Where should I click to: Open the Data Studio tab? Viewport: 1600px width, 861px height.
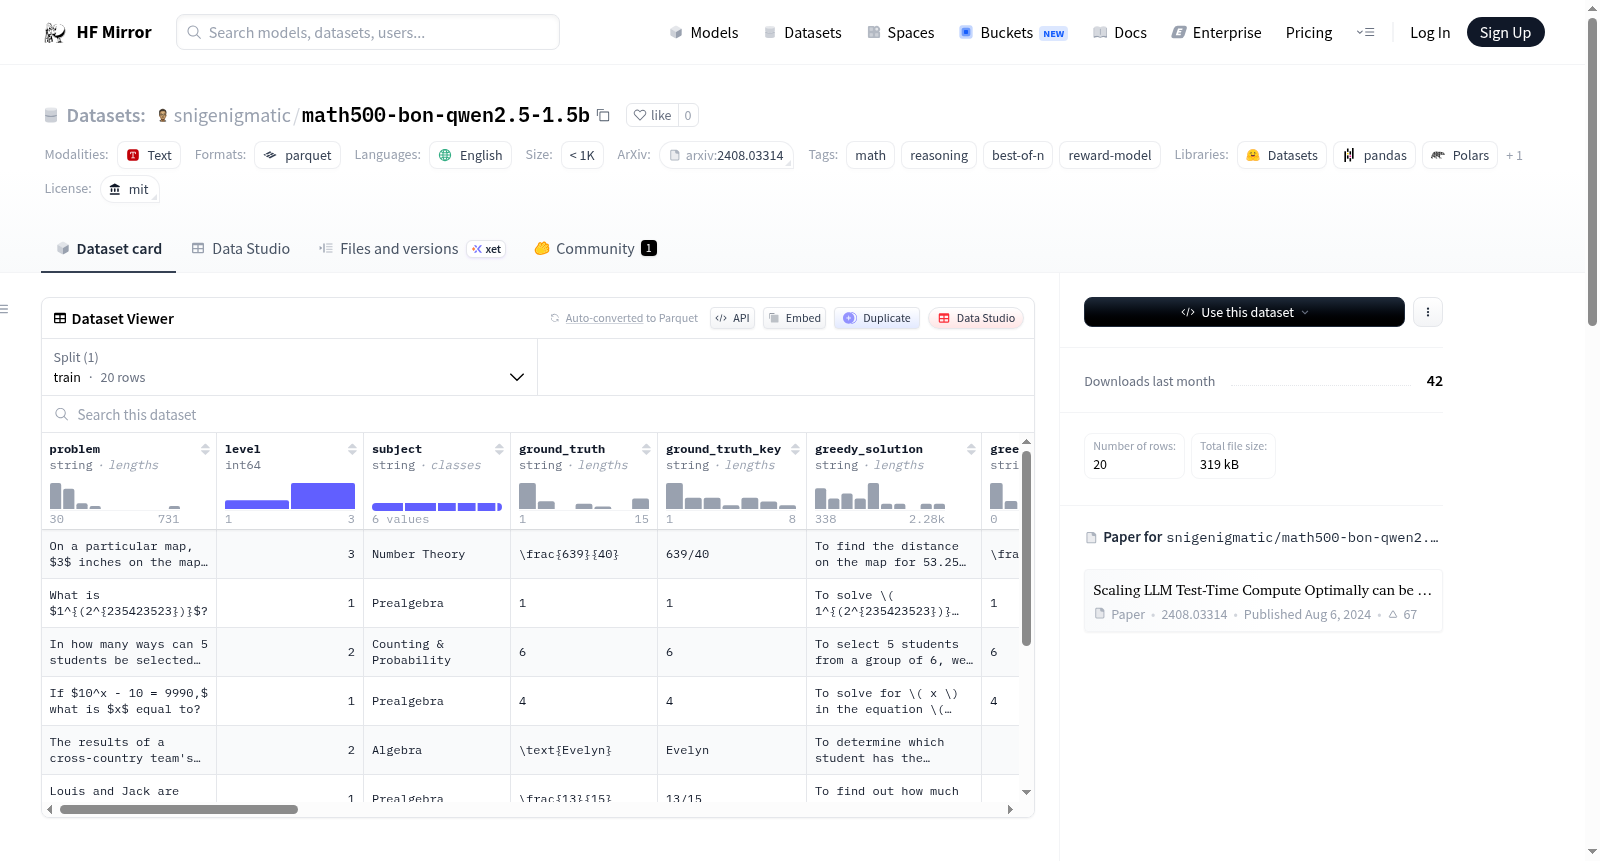[241, 249]
